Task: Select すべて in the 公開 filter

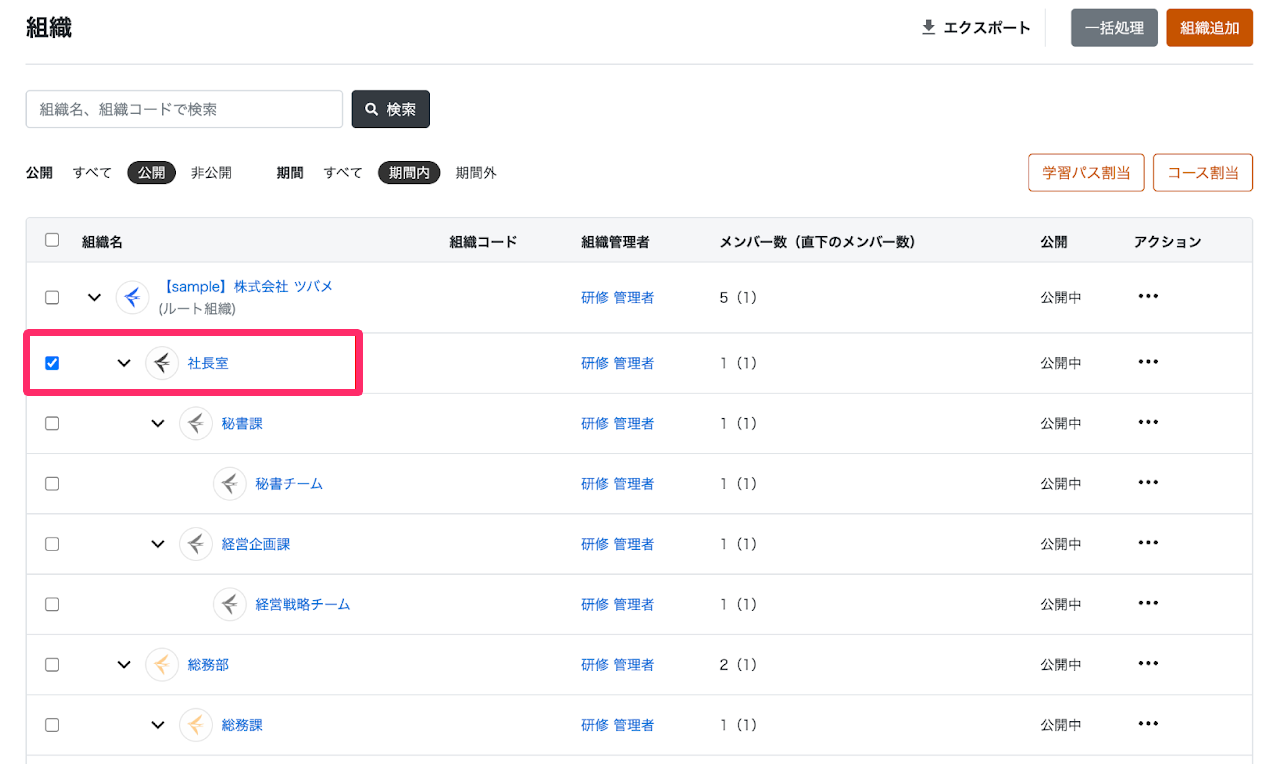Action: click(x=92, y=173)
